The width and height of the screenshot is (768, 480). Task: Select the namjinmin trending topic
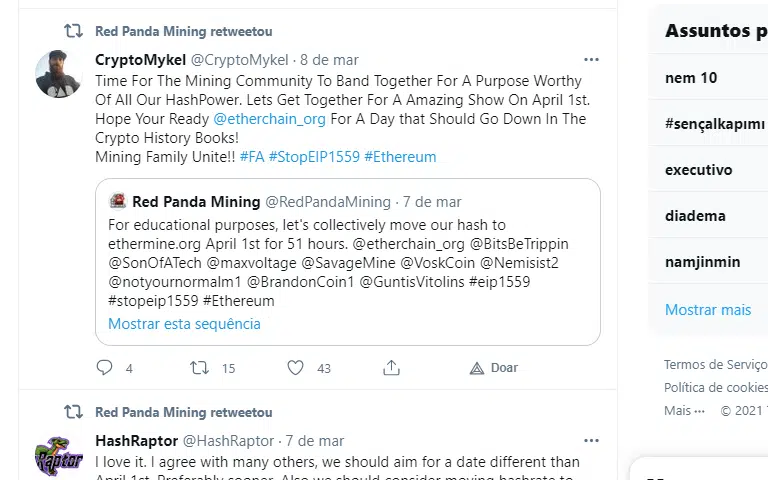click(702, 262)
